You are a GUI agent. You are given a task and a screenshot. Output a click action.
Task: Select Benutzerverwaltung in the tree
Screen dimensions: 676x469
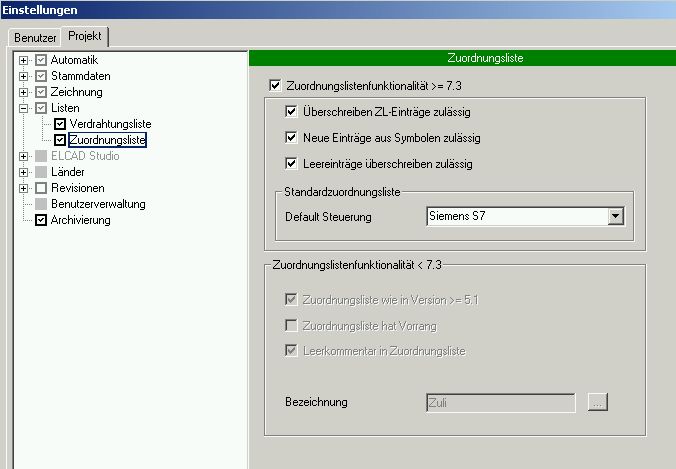(98, 204)
